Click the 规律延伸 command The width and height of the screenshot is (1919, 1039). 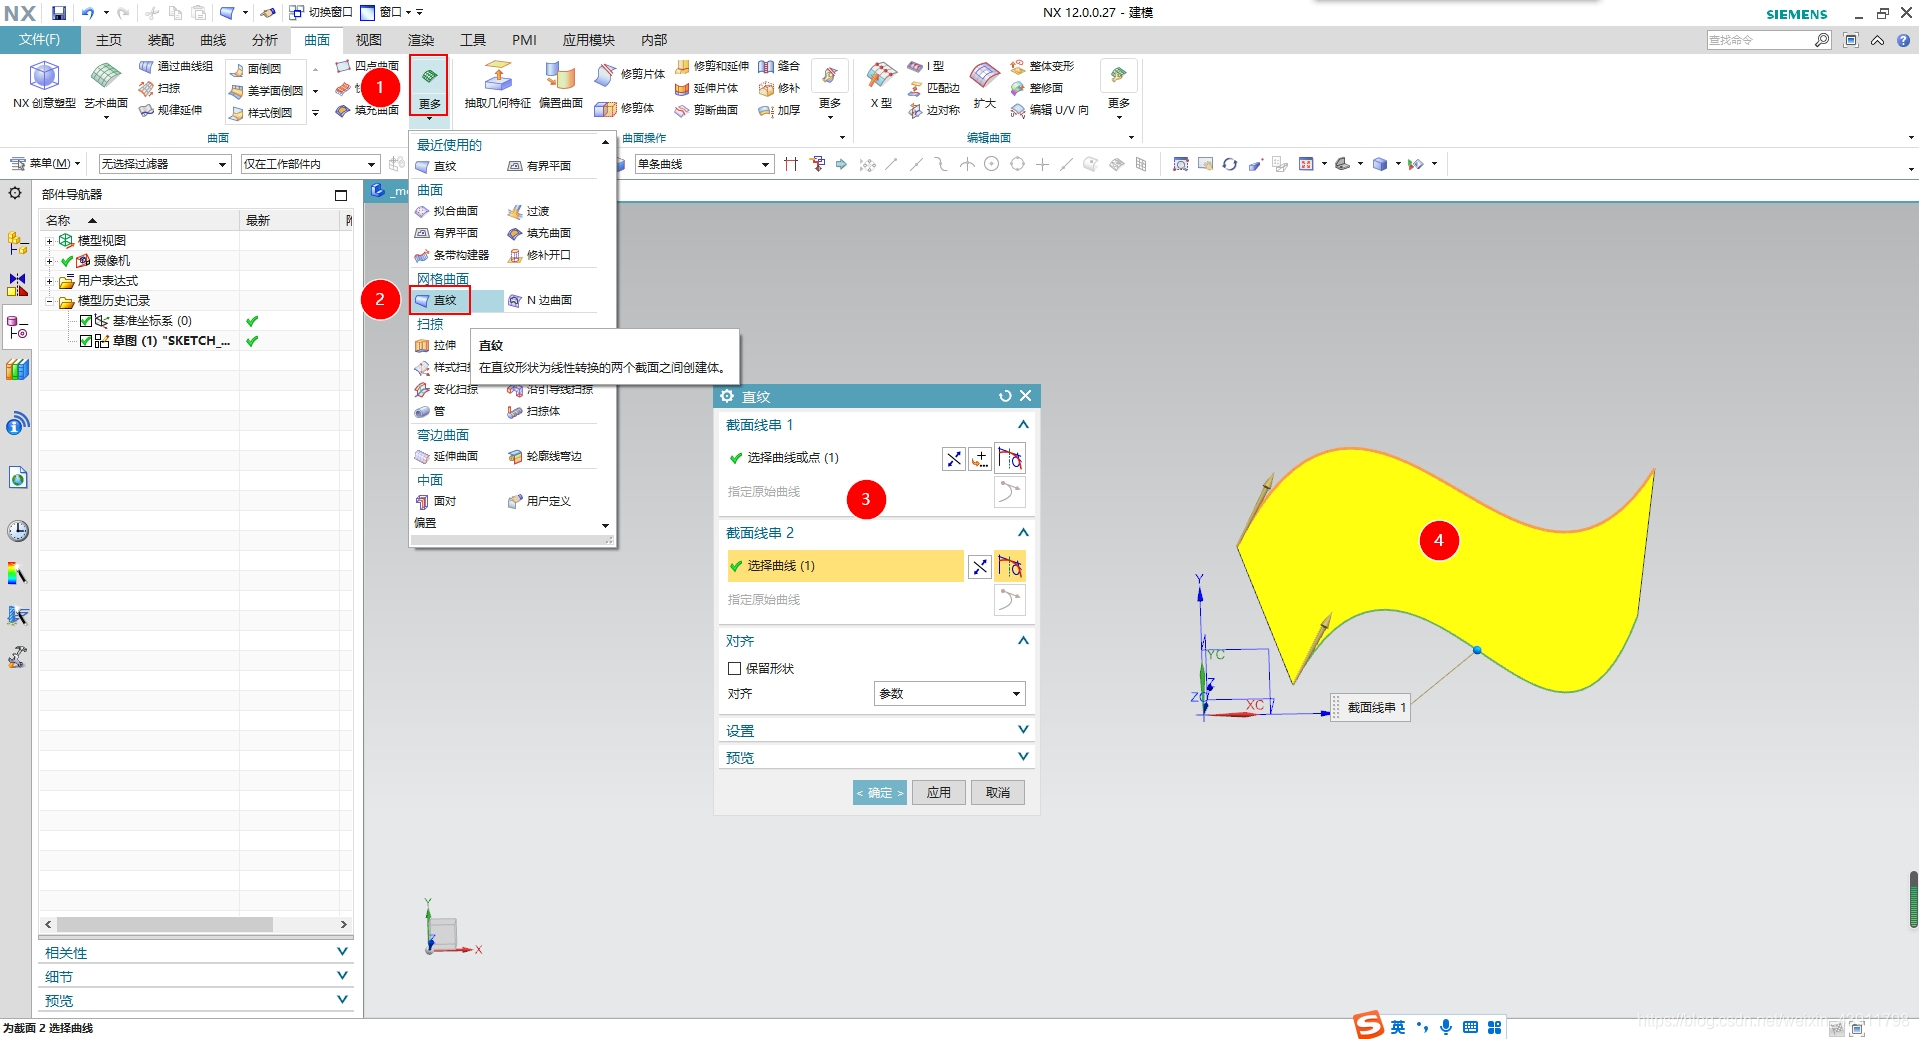click(171, 110)
